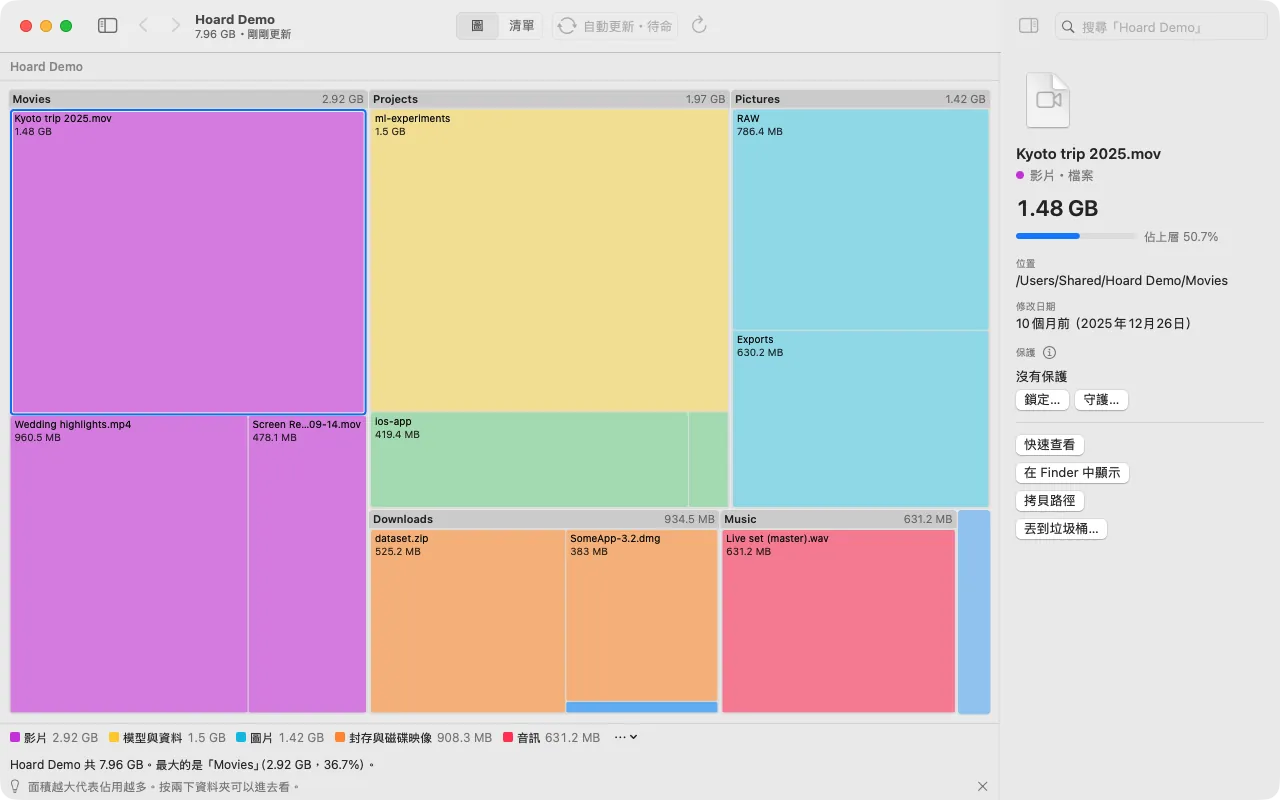1280x800 pixels.
Task: Dismiss the hint with the X icon
Action: (x=982, y=787)
